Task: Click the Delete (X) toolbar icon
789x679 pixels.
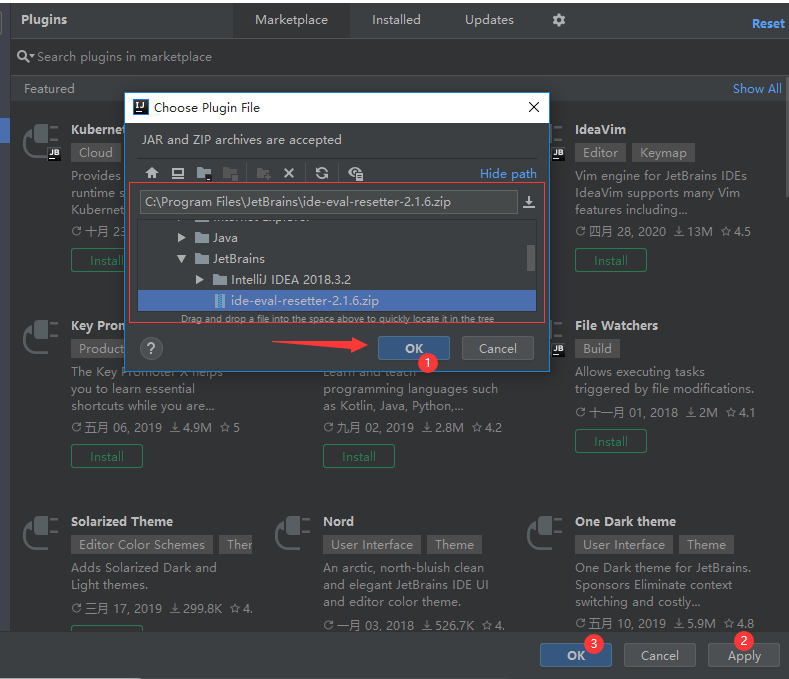Action: 289,174
